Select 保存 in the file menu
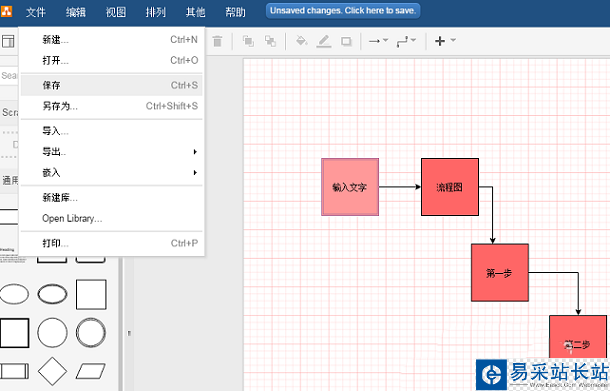The image size is (610, 391). pyautogui.click(x=112, y=85)
